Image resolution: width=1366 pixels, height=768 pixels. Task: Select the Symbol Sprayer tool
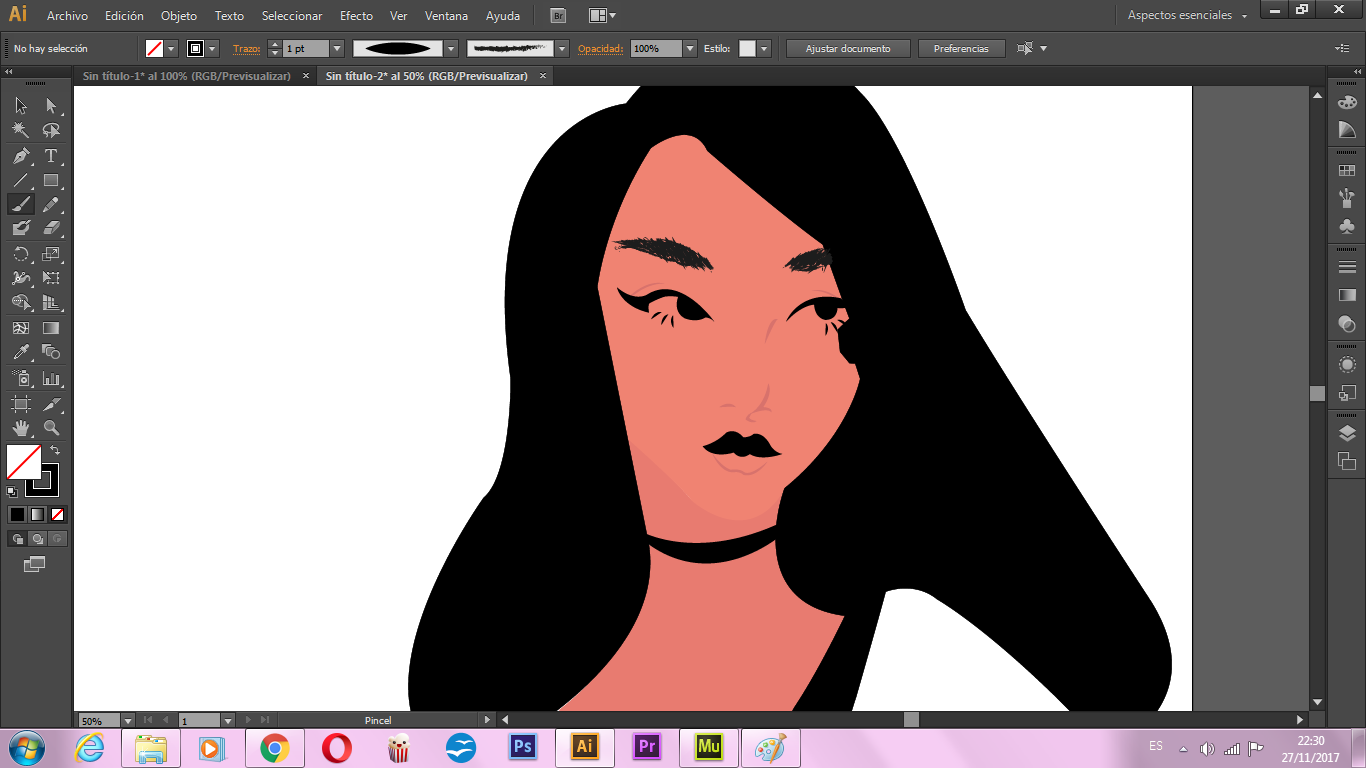coord(21,378)
